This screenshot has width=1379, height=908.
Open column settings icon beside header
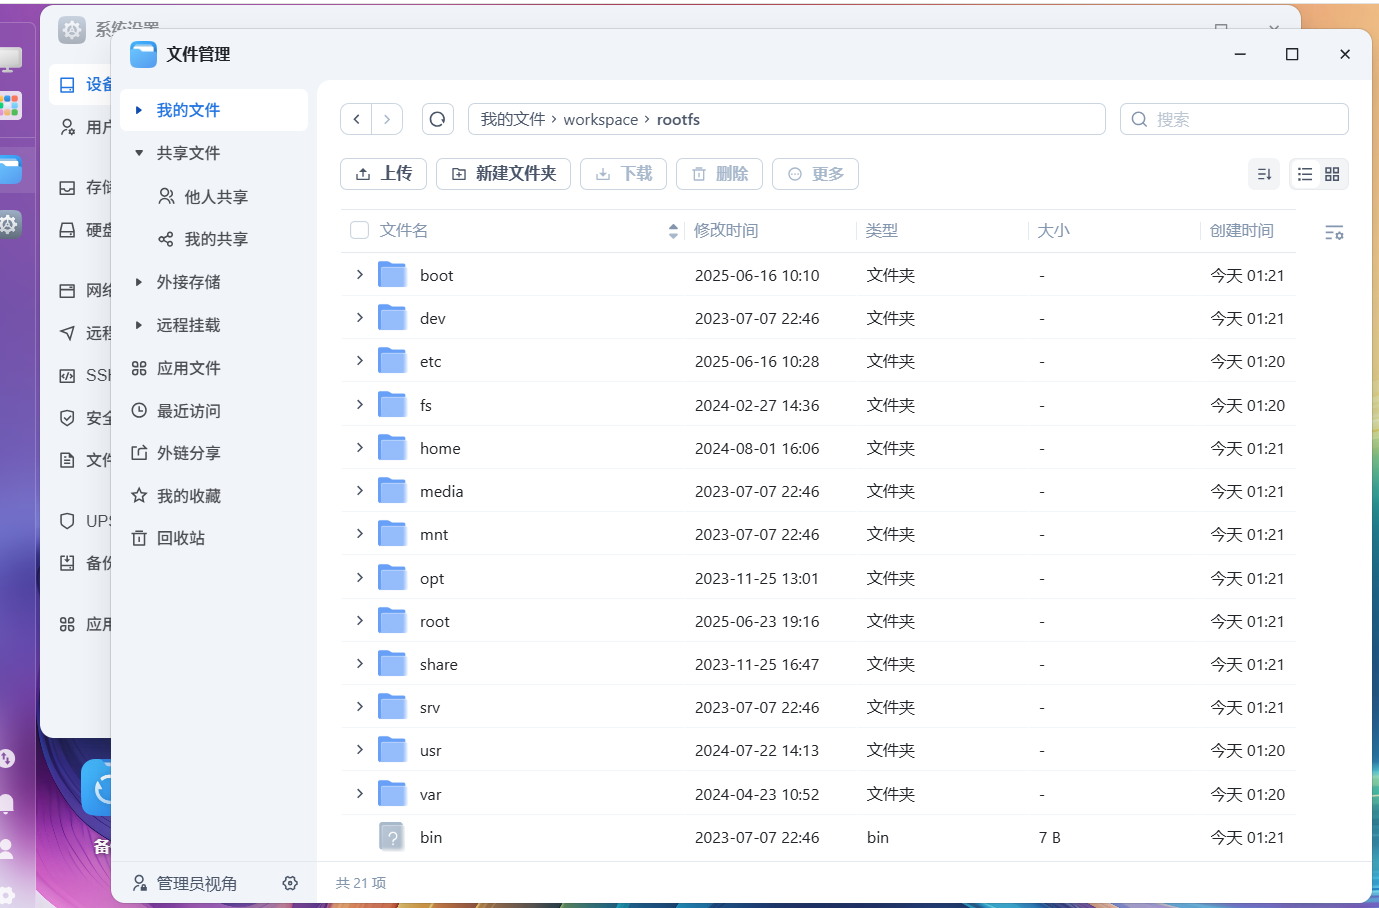click(1334, 232)
